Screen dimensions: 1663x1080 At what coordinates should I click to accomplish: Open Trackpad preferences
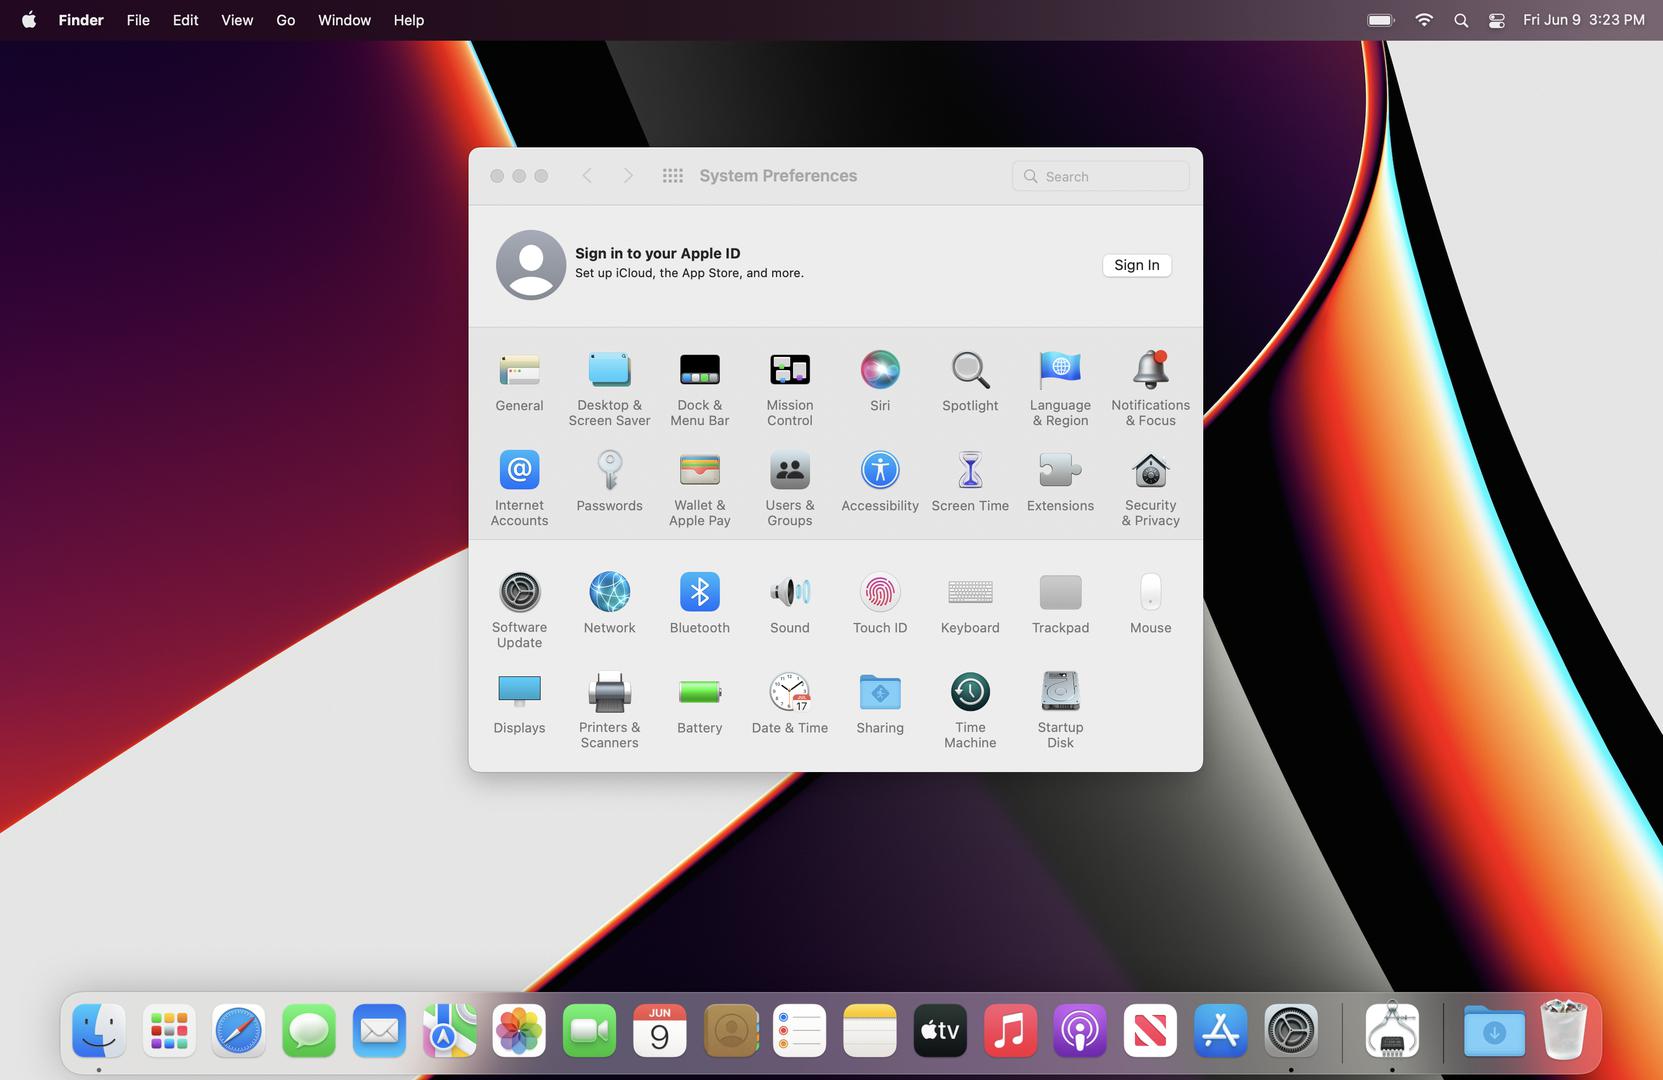click(1060, 604)
